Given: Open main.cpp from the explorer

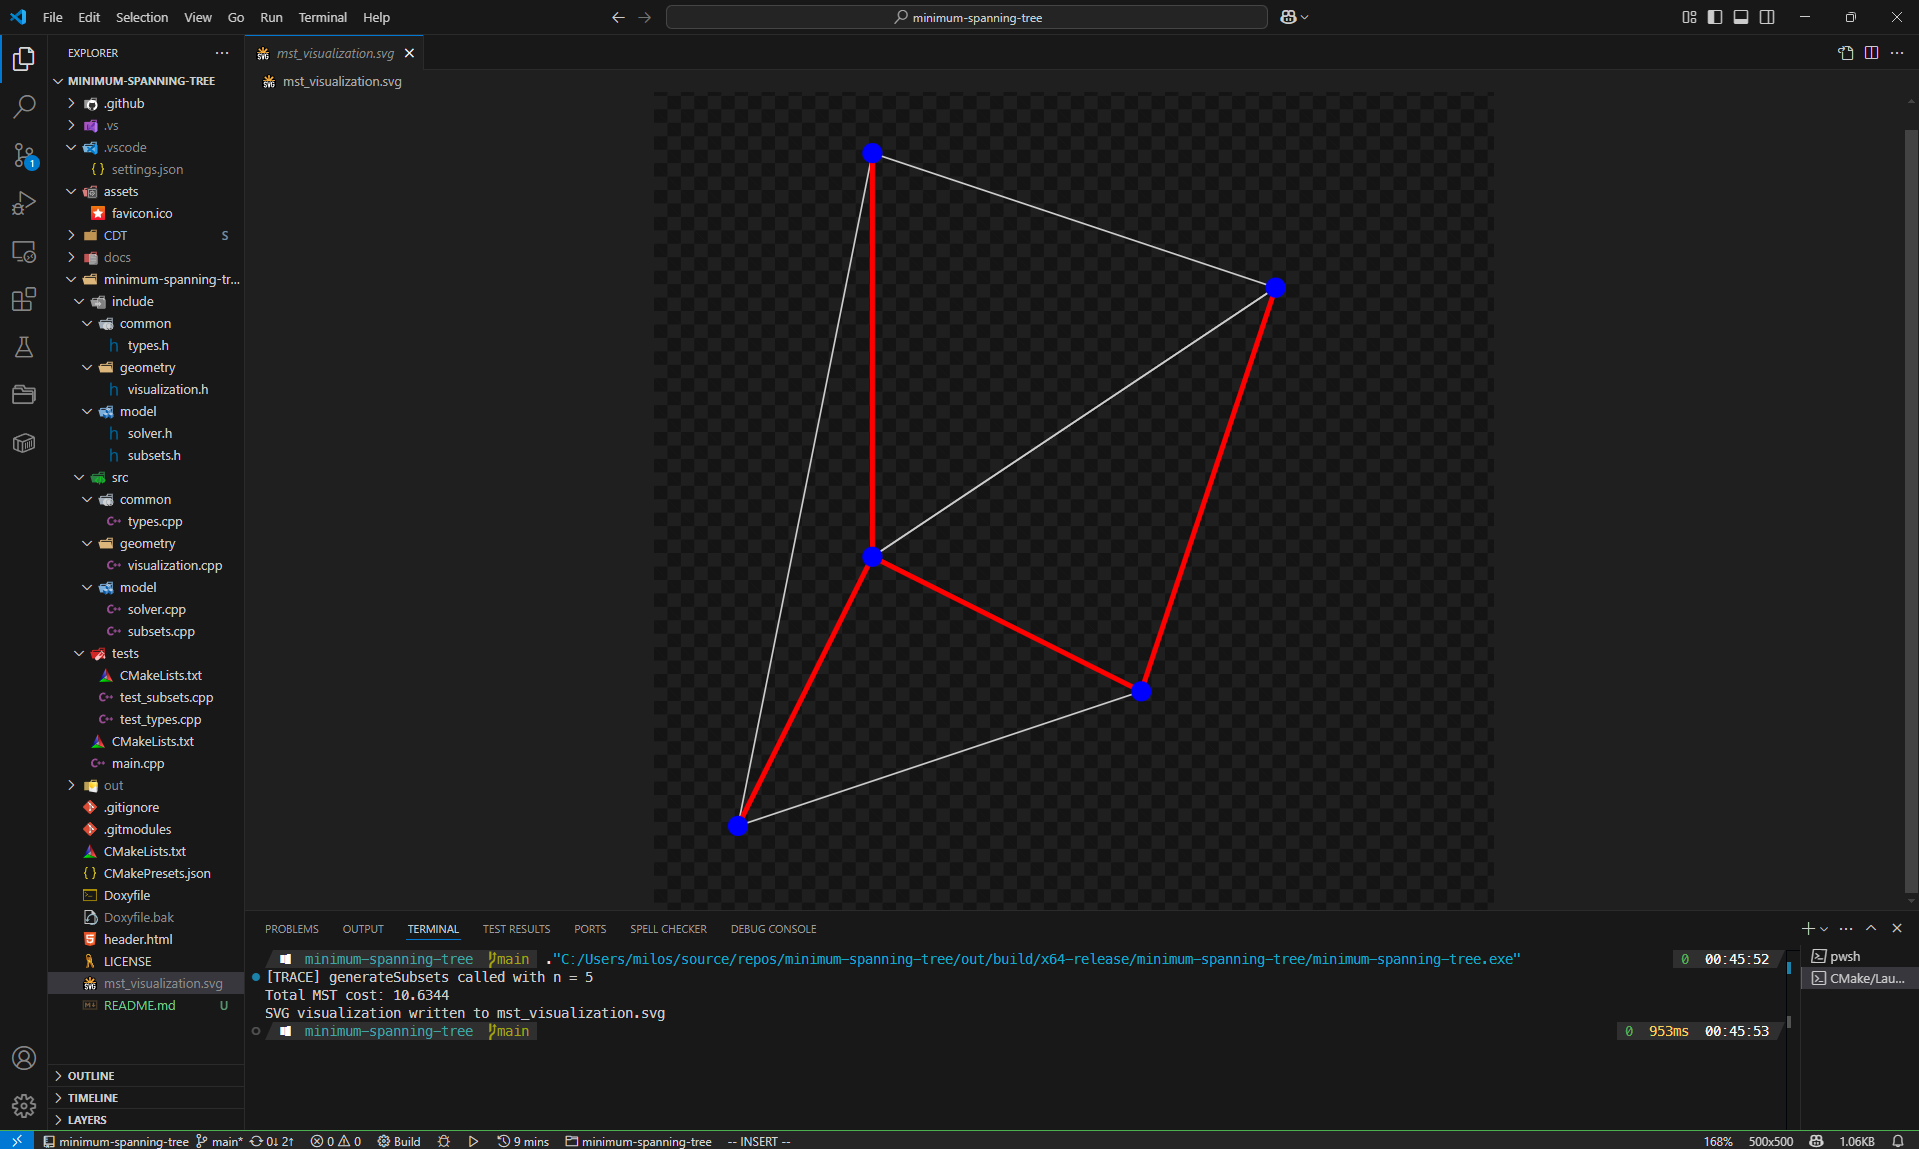Looking at the screenshot, I should click(x=138, y=764).
